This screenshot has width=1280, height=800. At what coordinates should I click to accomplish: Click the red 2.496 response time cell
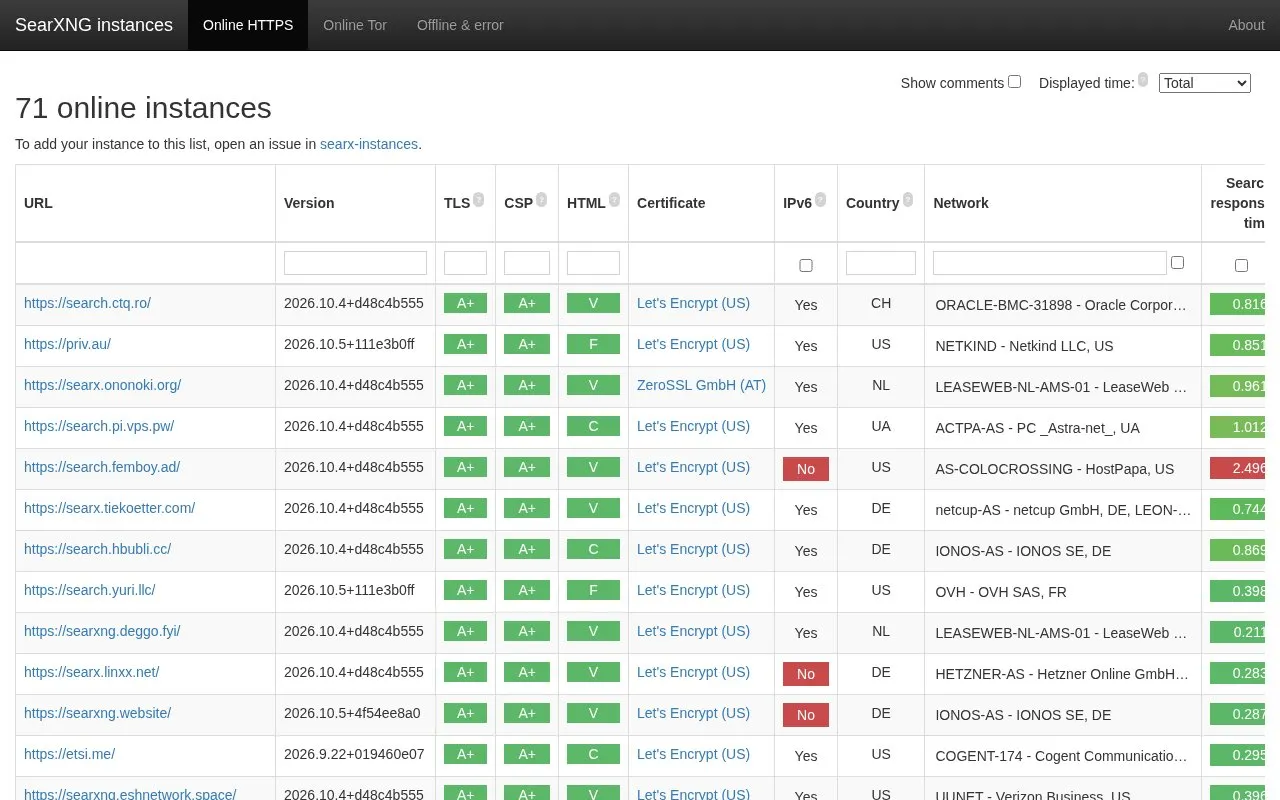click(x=1238, y=468)
